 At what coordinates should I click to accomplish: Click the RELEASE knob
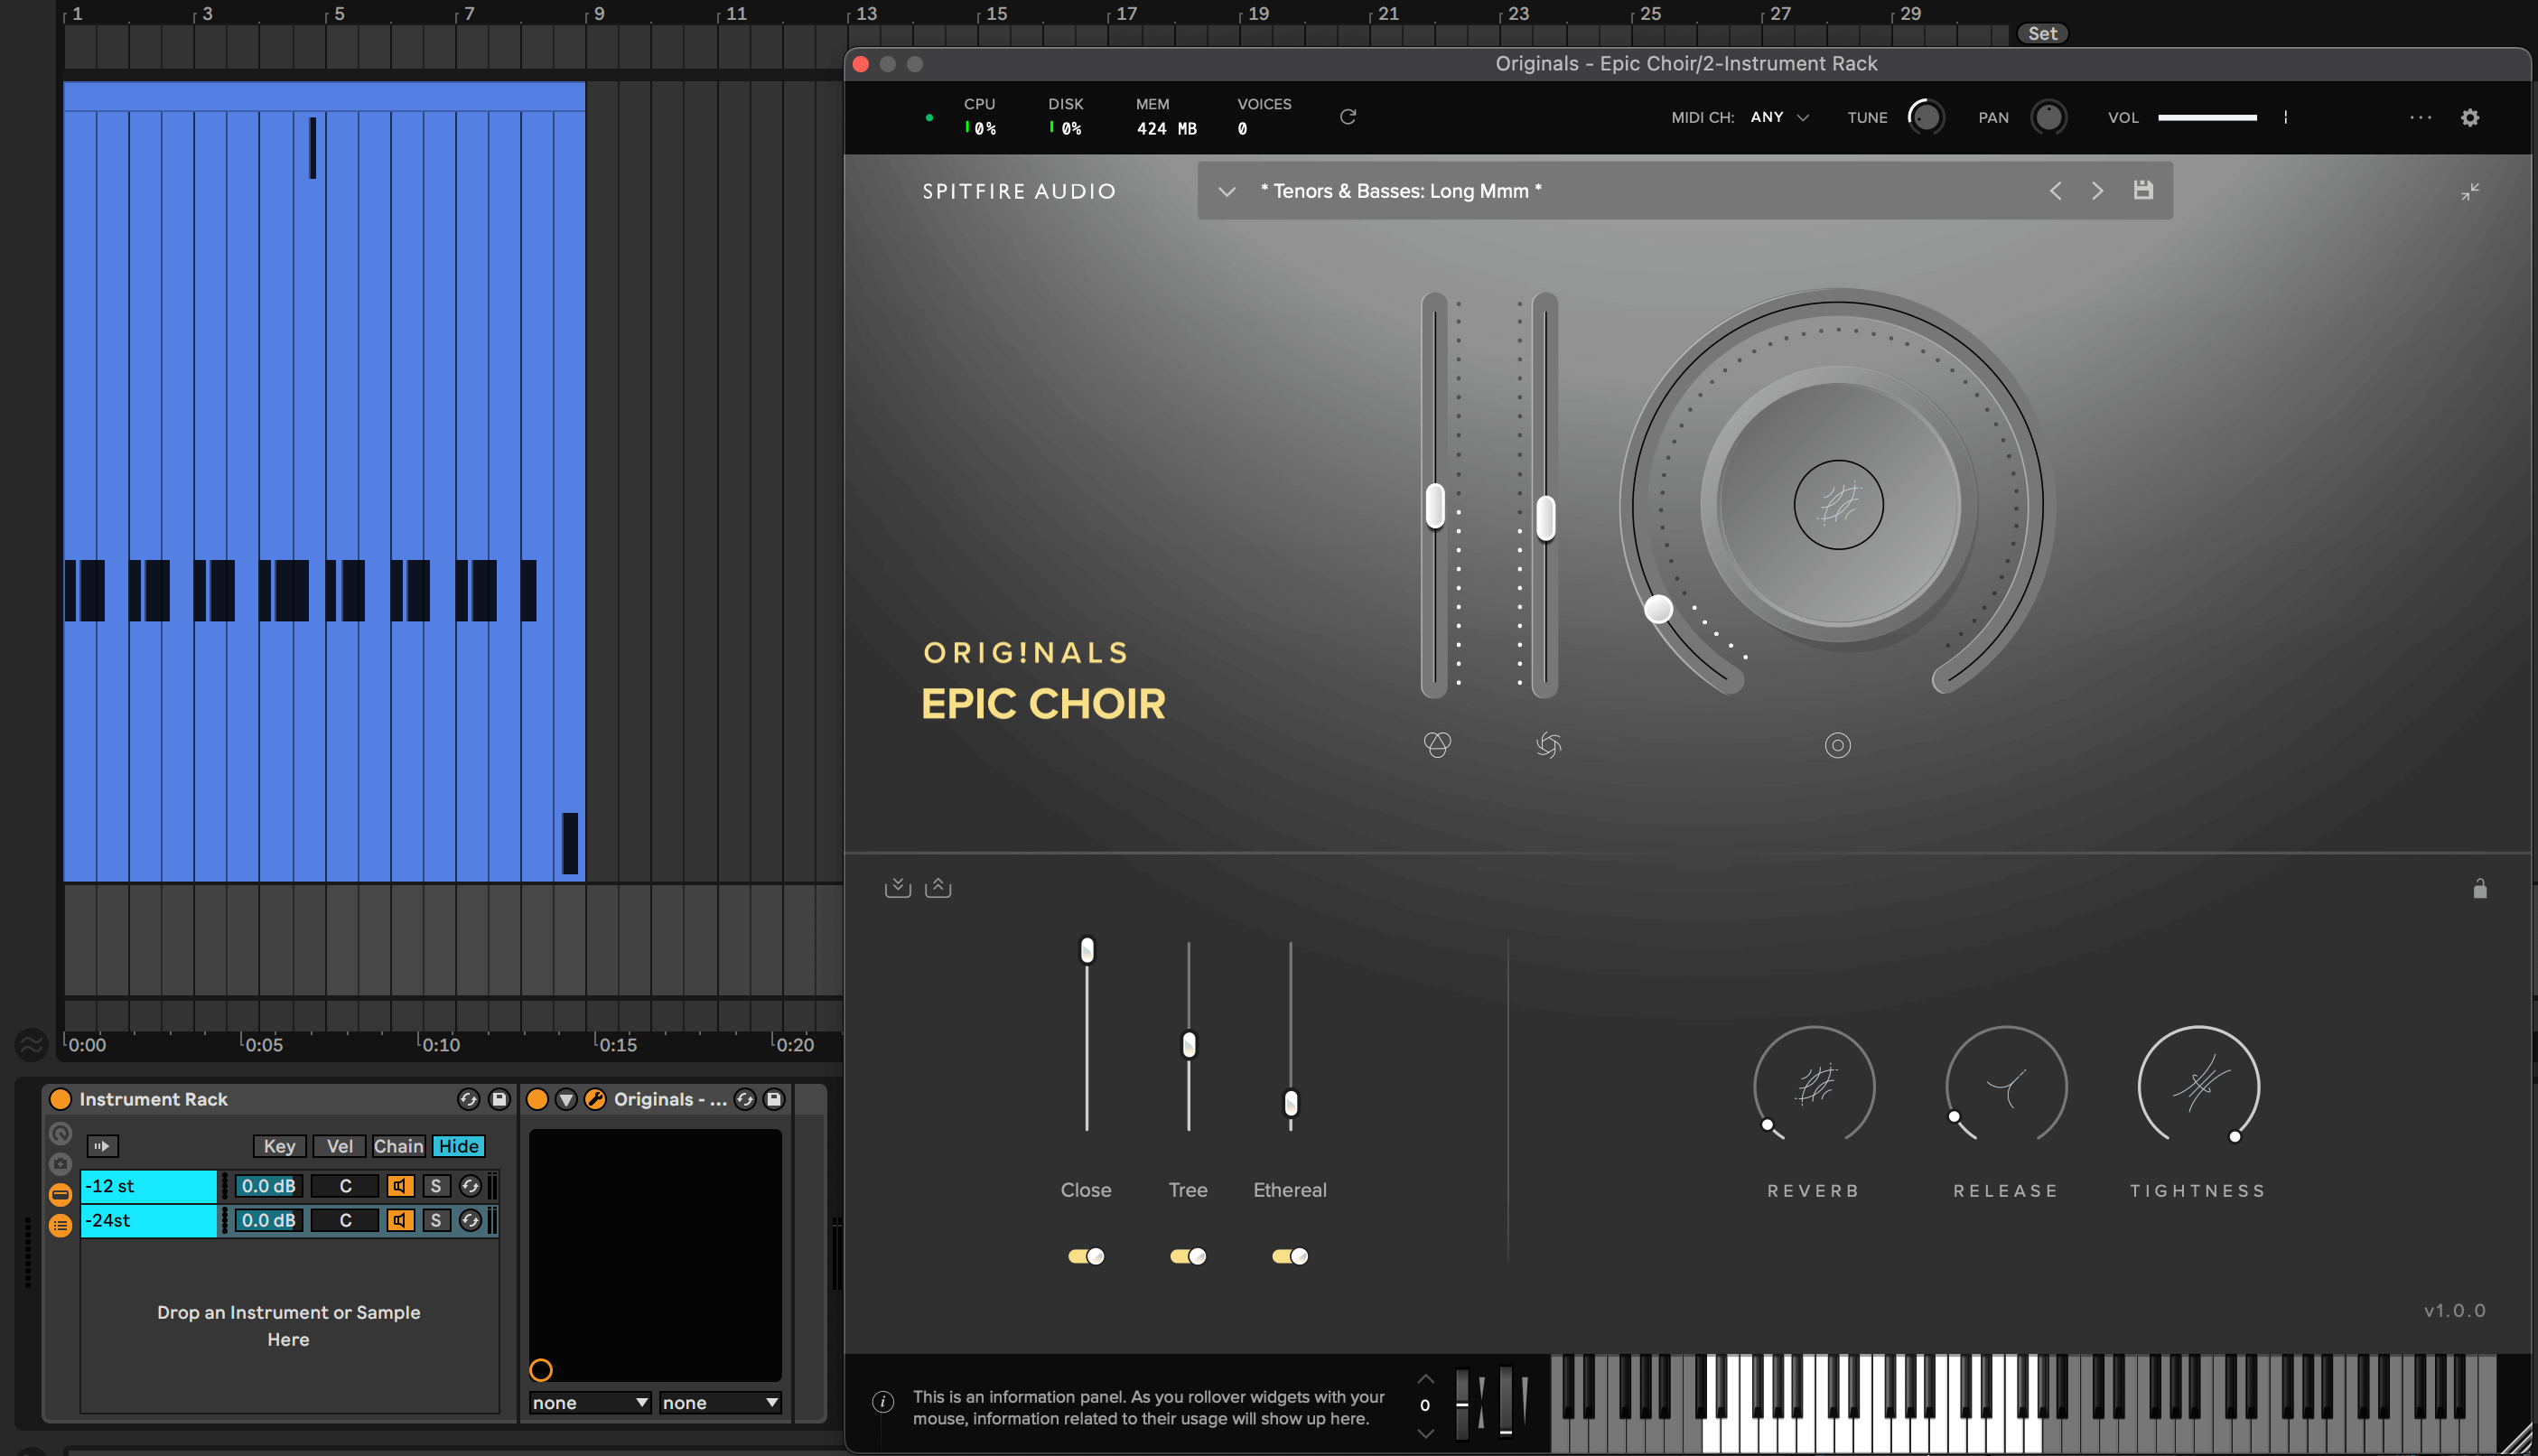click(2005, 1086)
